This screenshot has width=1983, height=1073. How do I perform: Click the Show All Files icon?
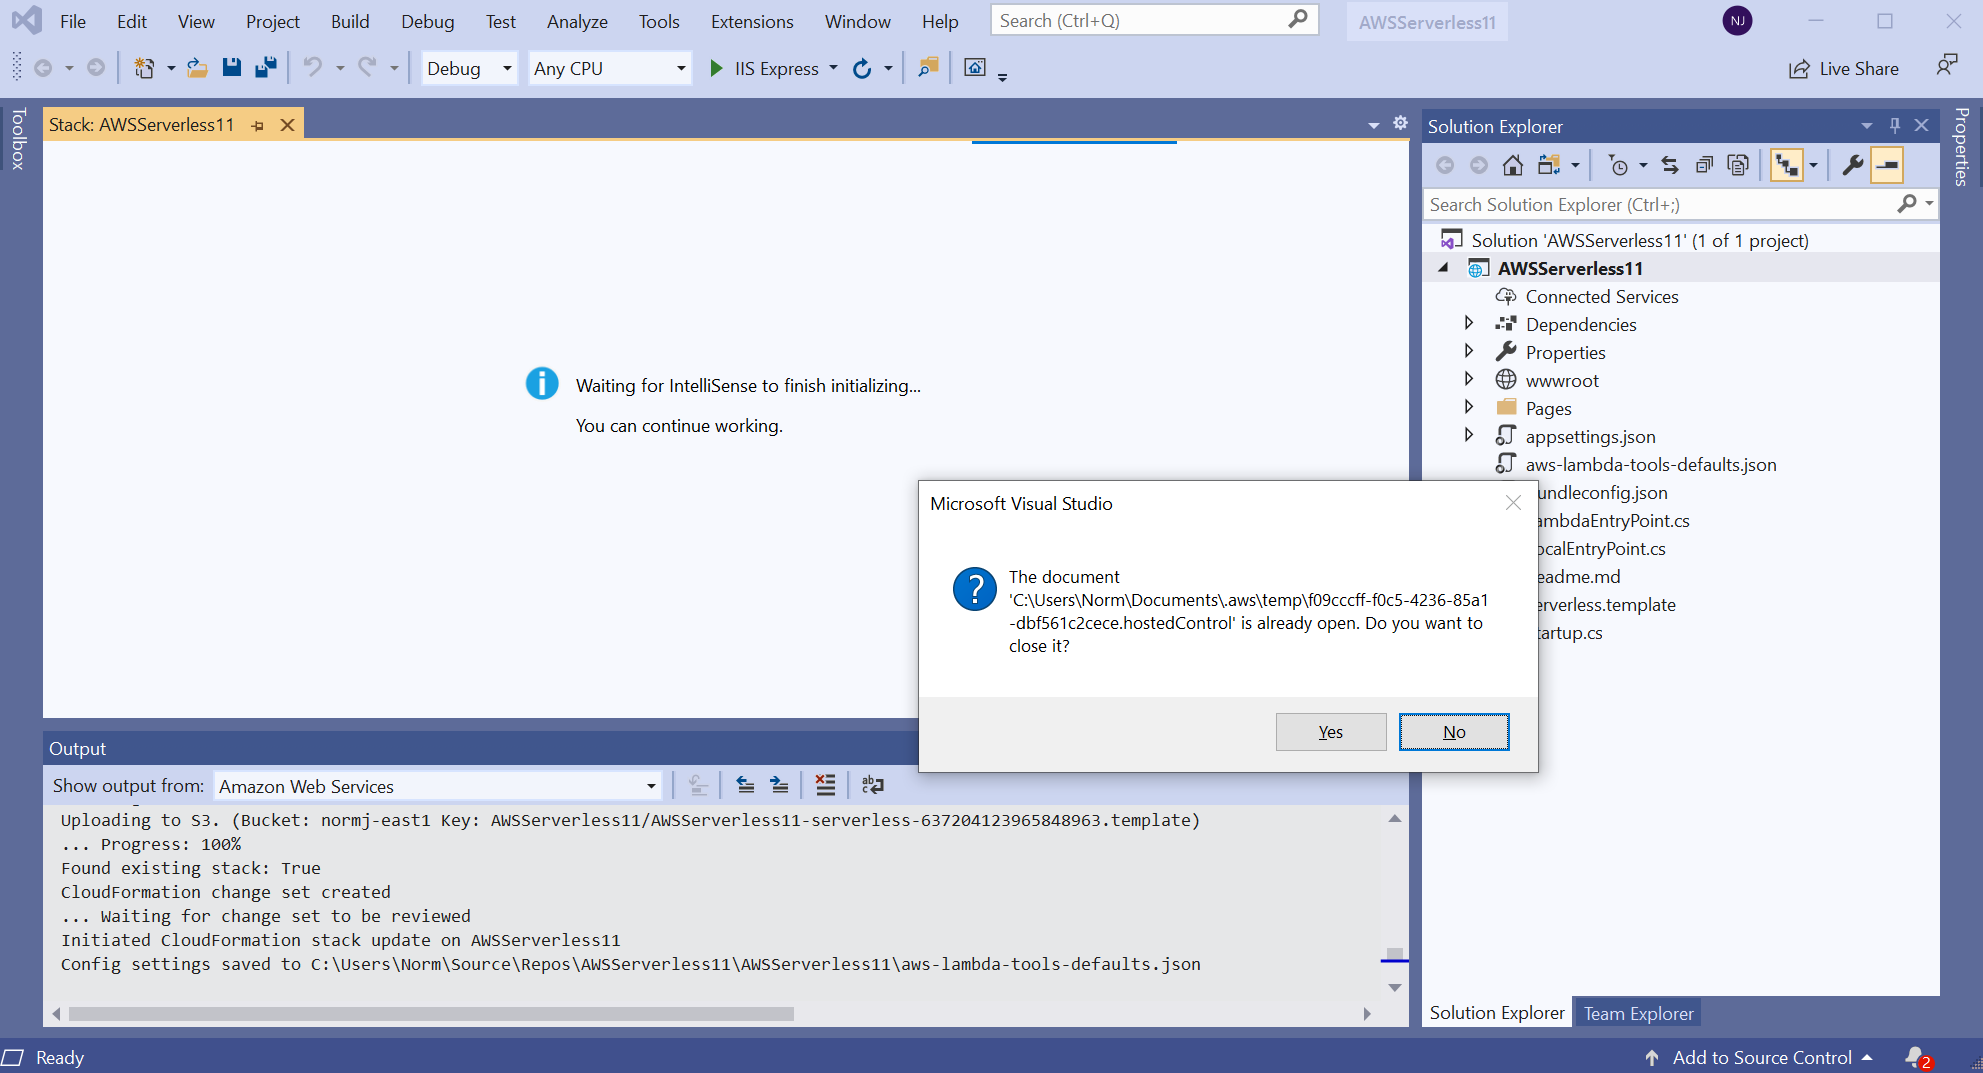click(x=1739, y=165)
